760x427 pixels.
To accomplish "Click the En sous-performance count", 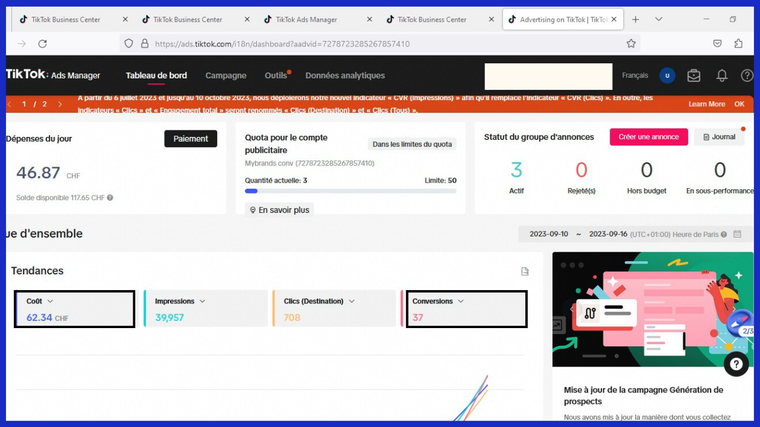I will (x=719, y=170).
